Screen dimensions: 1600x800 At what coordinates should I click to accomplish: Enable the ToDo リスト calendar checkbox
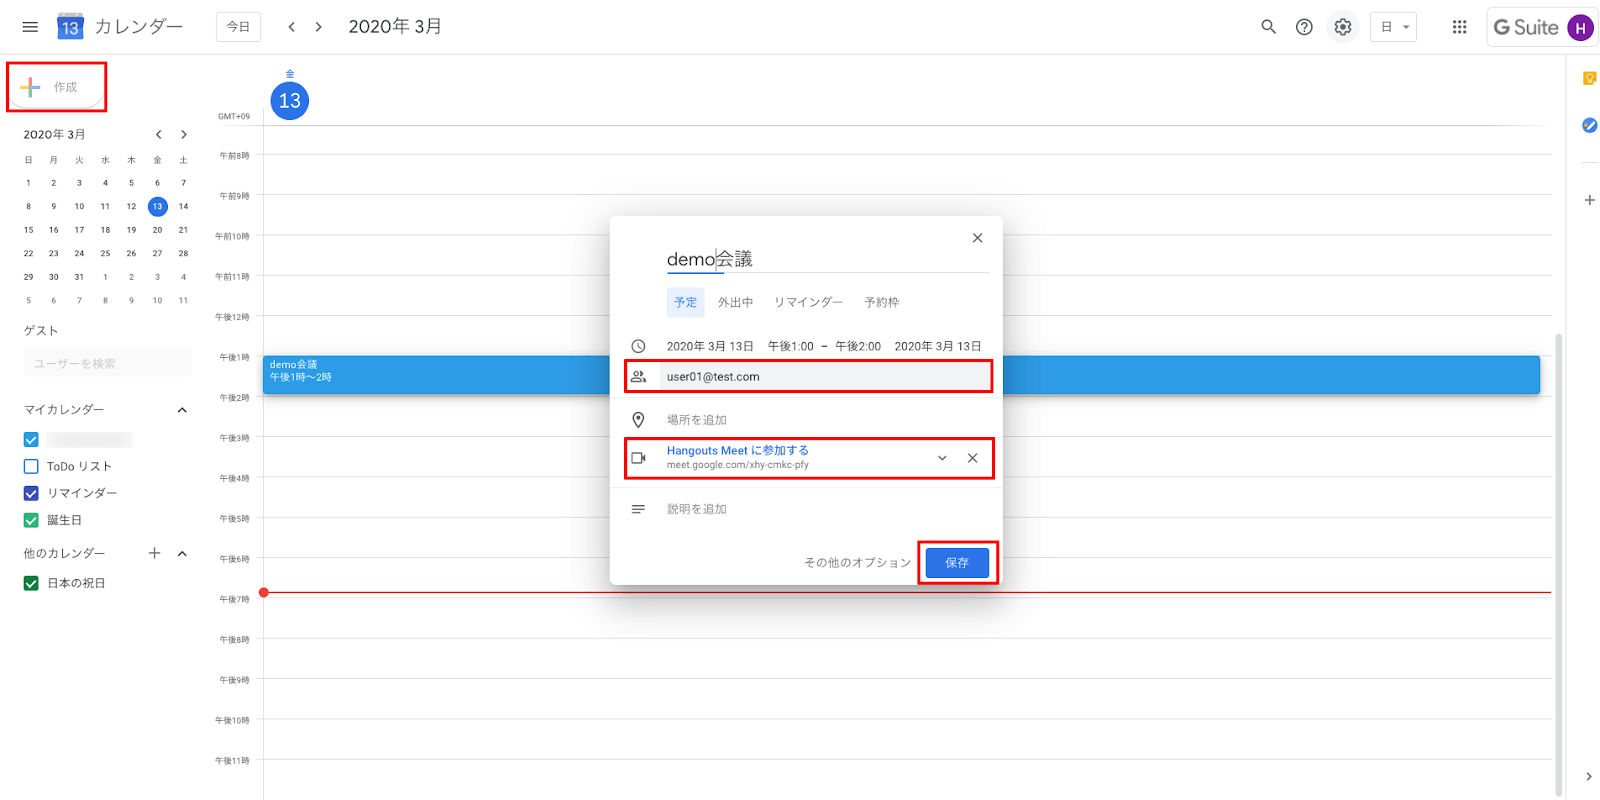pyautogui.click(x=31, y=466)
